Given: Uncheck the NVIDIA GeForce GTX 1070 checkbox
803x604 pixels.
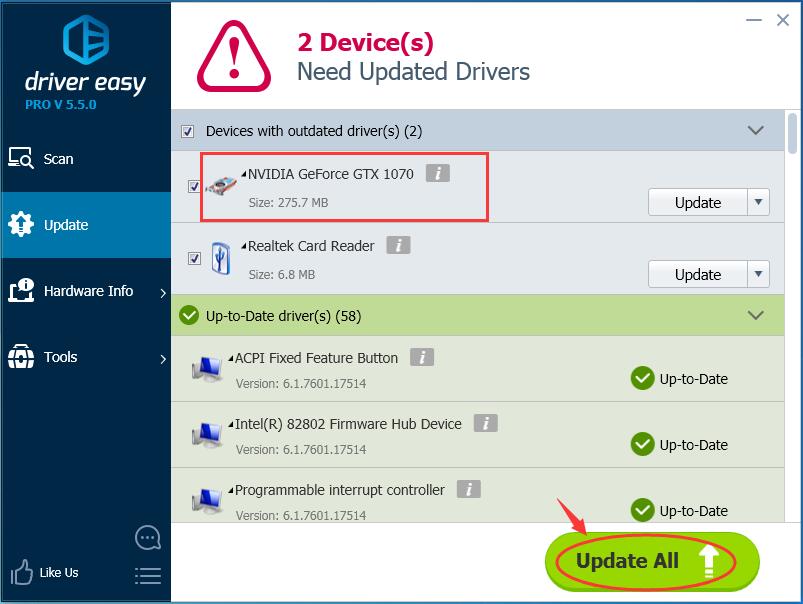Looking at the screenshot, I should (x=193, y=187).
